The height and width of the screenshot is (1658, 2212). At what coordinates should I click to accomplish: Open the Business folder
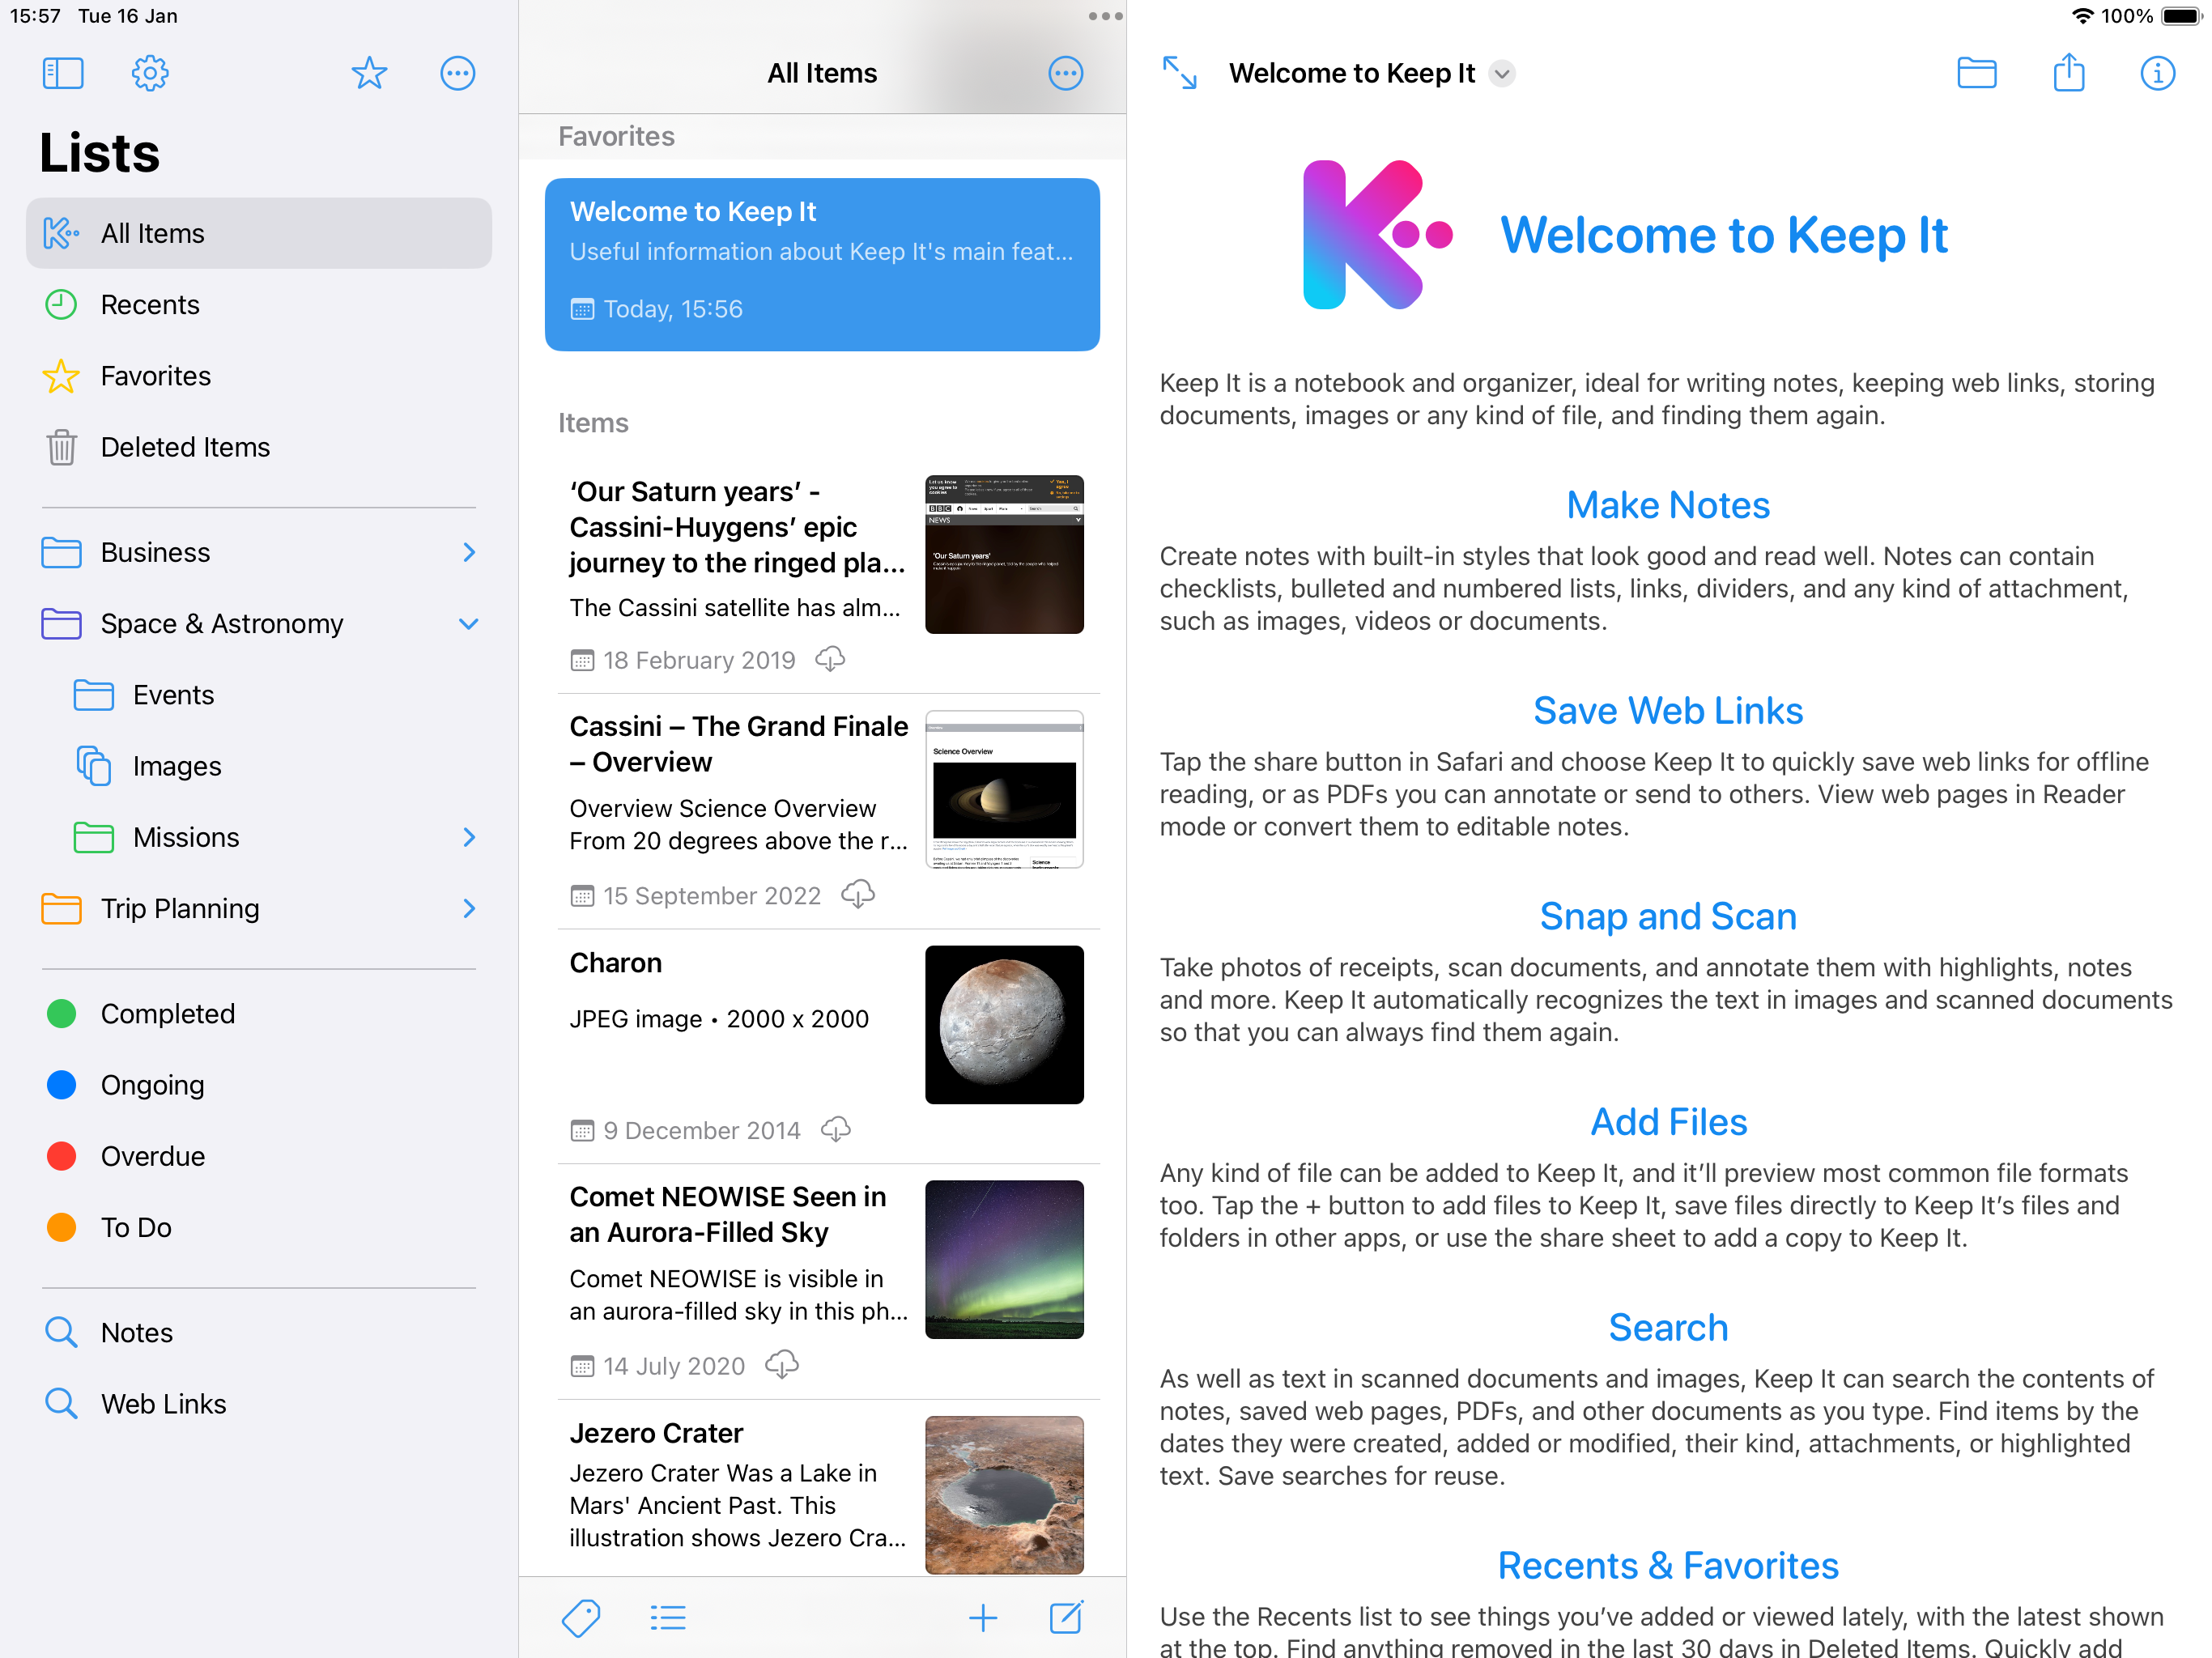coord(259,552)
